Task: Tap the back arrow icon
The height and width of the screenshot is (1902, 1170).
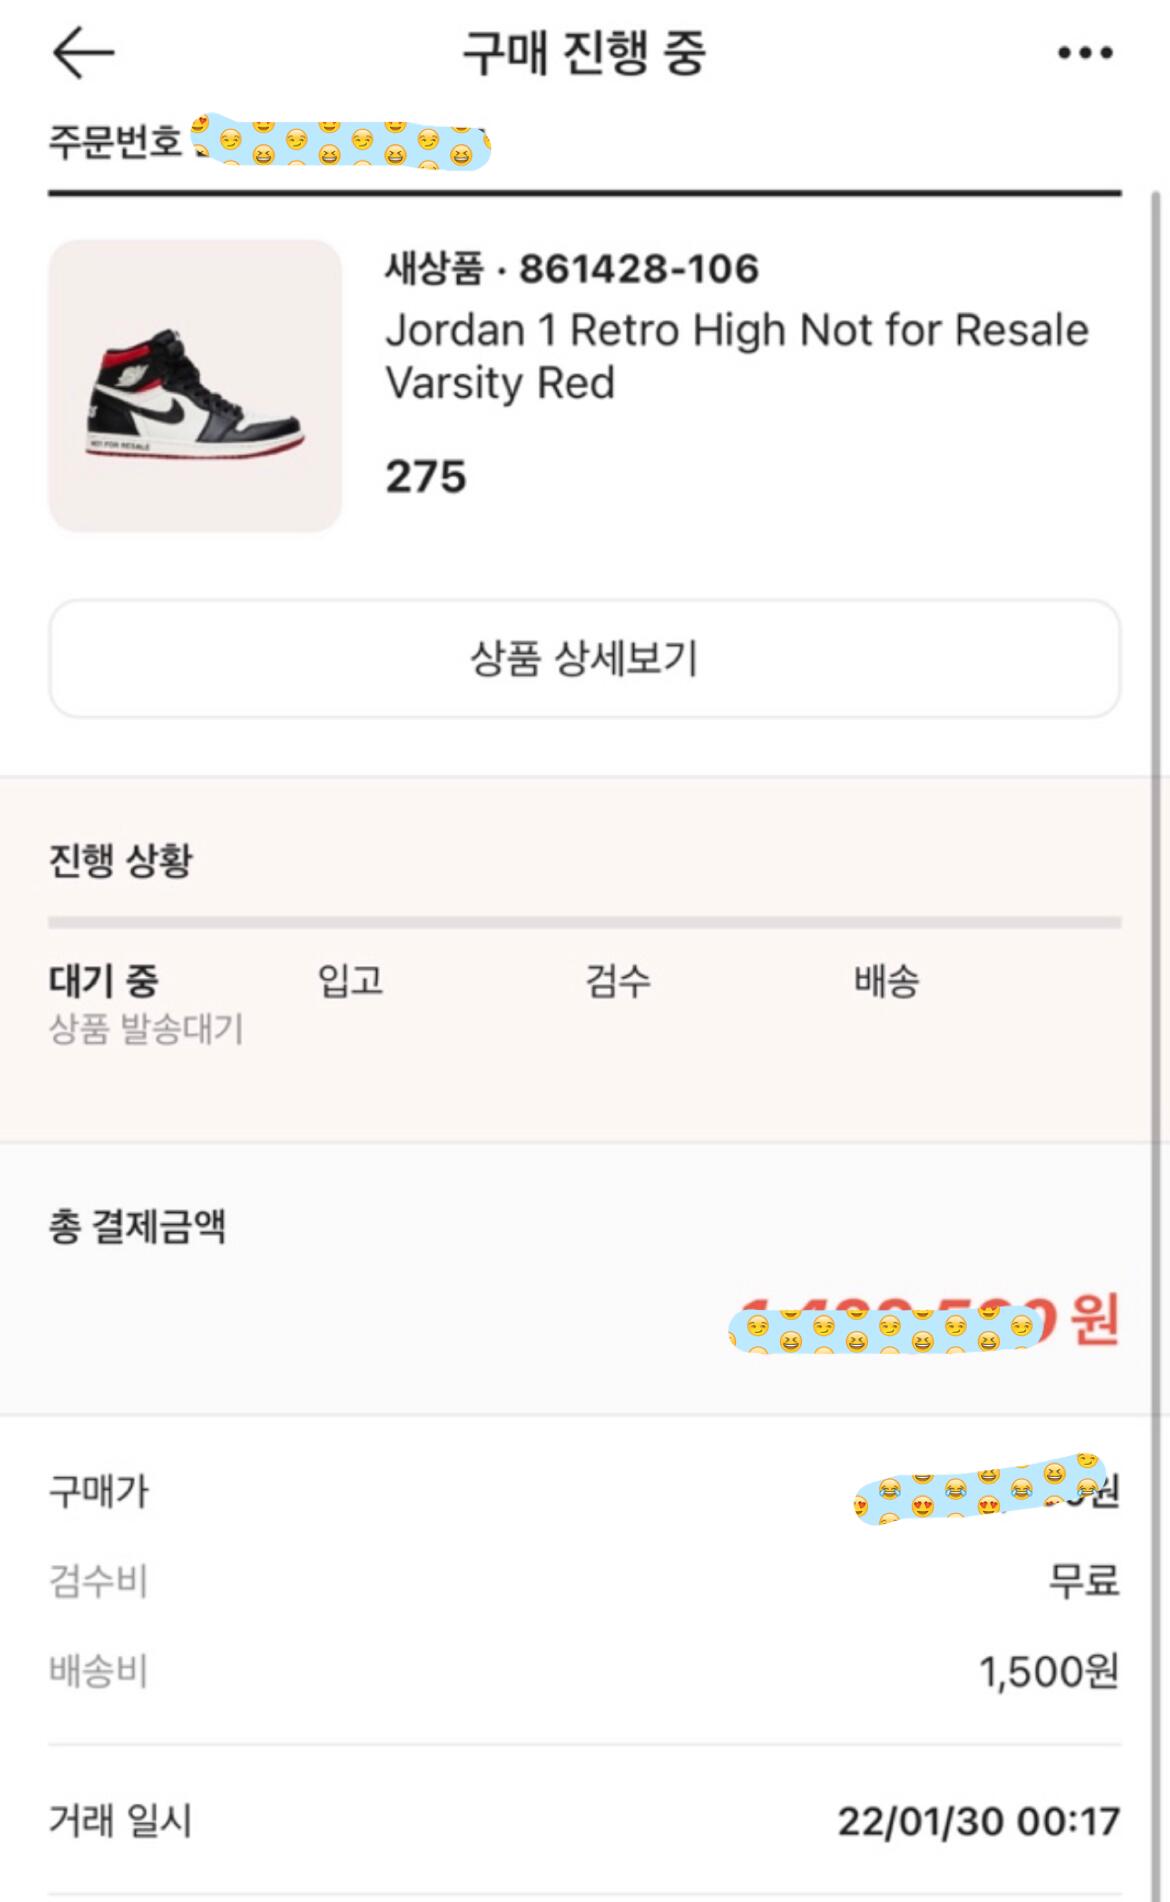Action: 83,52
